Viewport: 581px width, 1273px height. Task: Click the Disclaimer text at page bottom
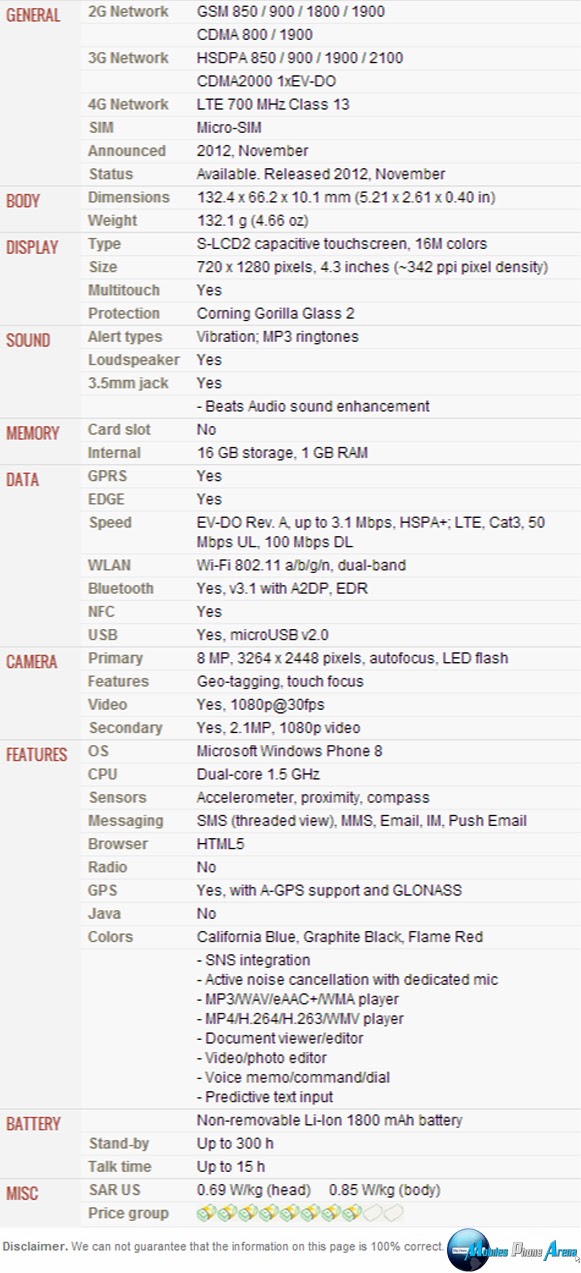click(x=35, y=1246)
